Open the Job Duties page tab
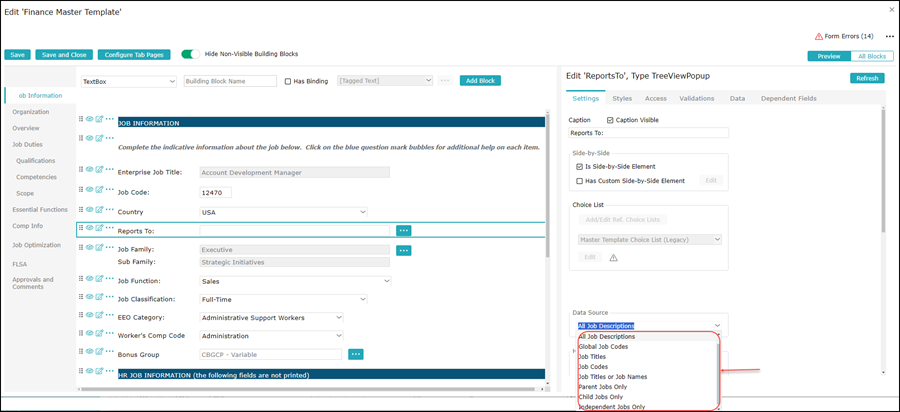 click(28, 145)
